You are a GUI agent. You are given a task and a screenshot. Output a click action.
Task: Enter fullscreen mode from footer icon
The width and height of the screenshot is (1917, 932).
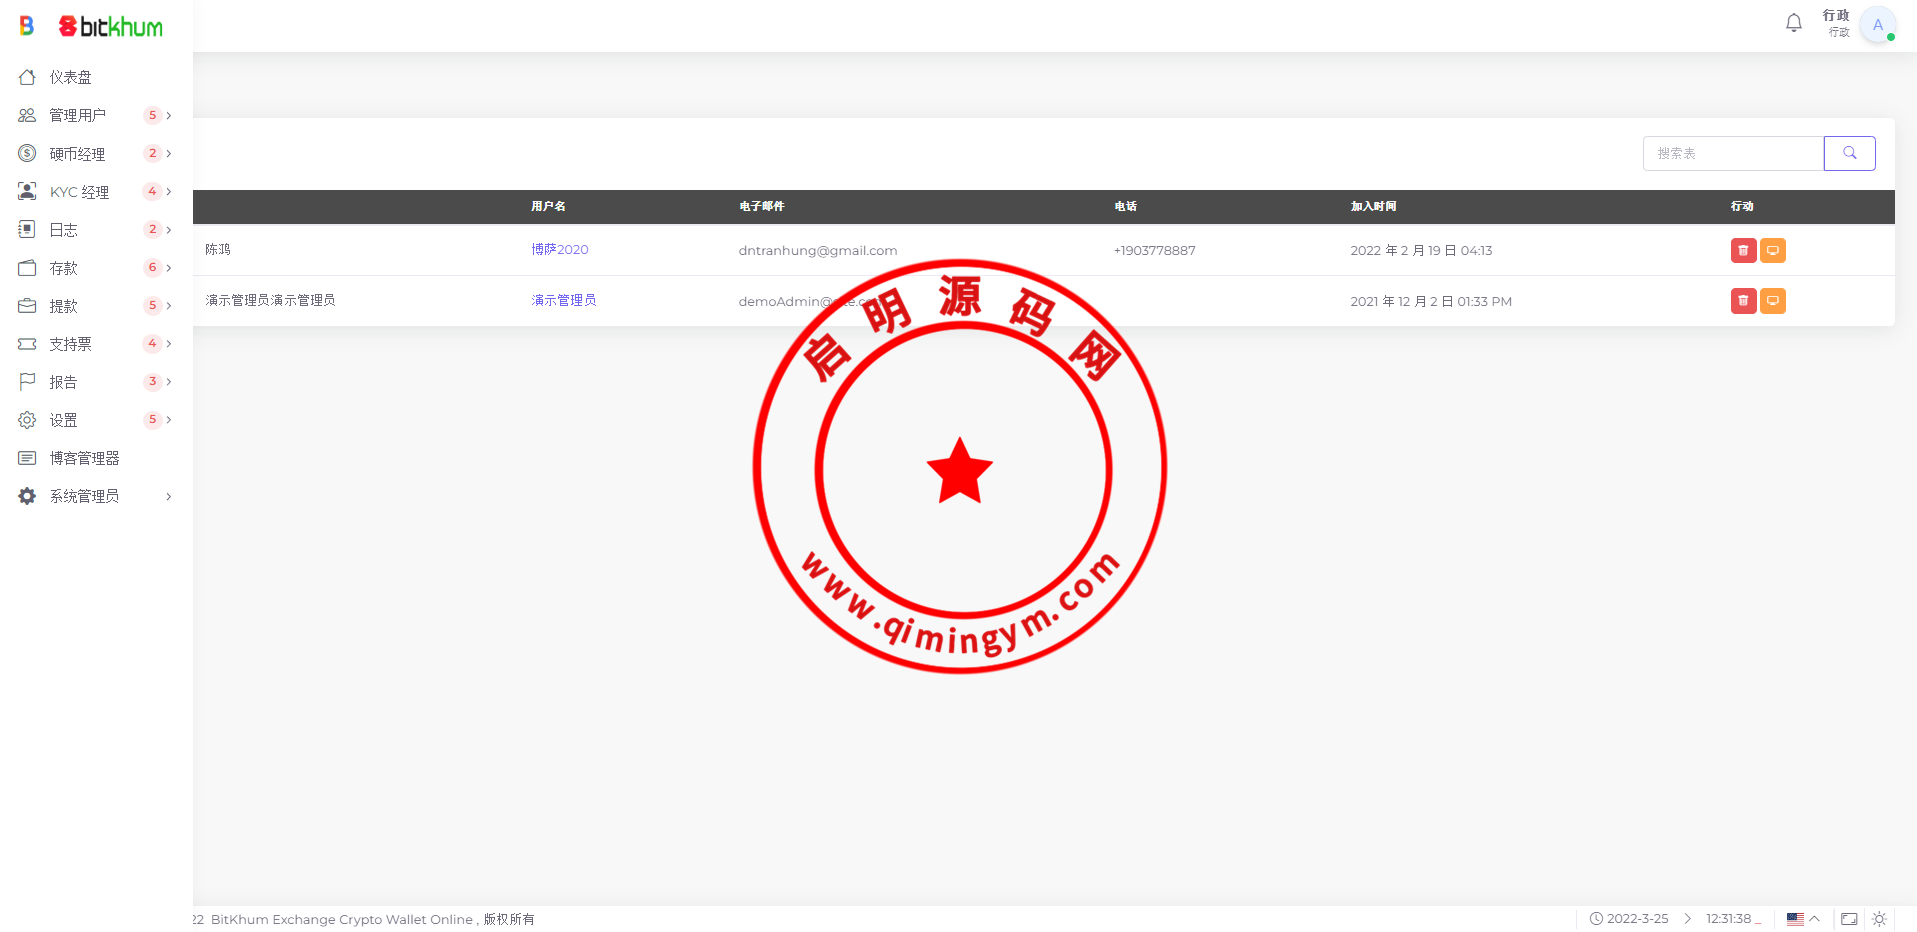pos(1849,919)
